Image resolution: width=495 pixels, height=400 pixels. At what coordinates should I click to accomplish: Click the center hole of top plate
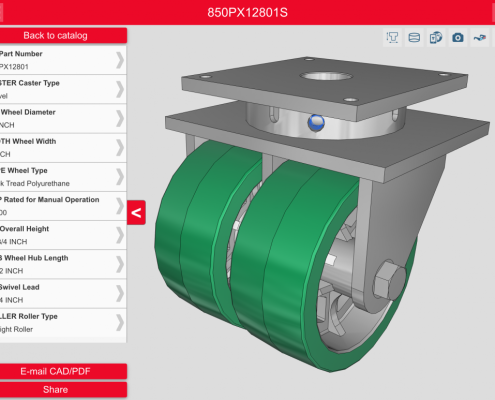point(326,76)
